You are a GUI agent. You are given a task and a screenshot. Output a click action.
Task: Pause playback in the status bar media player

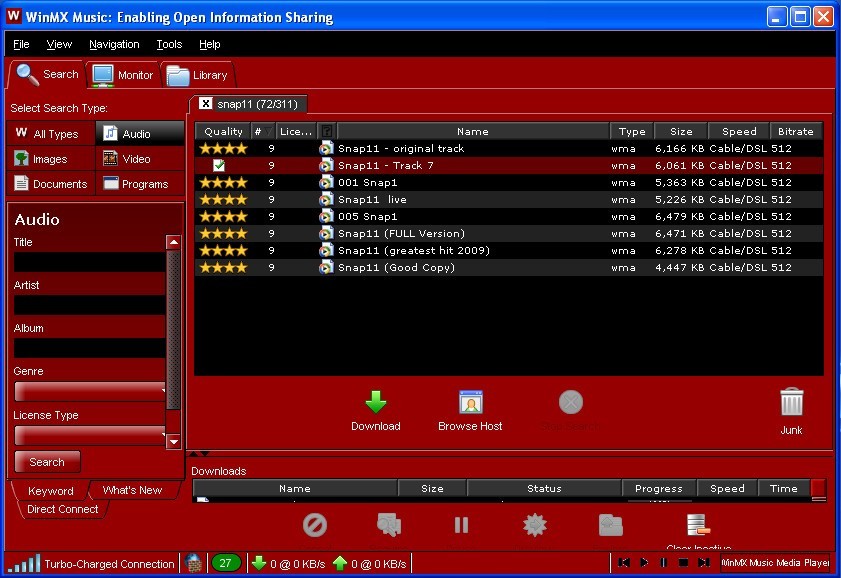point(663,563)
